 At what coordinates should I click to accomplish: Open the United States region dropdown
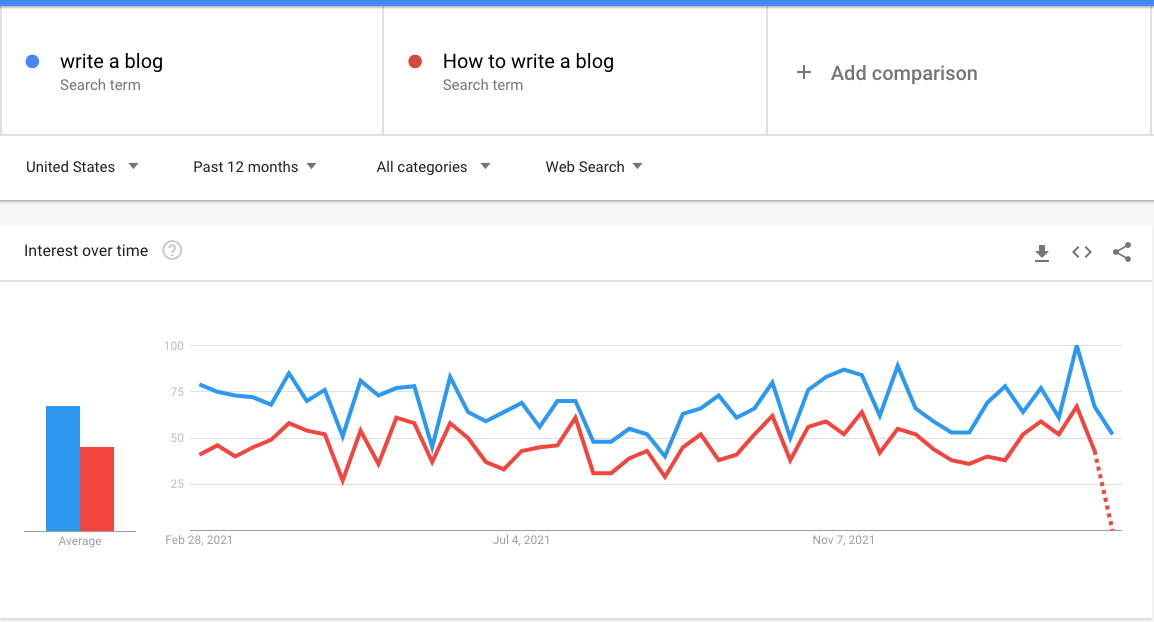[x=82, y=167]
